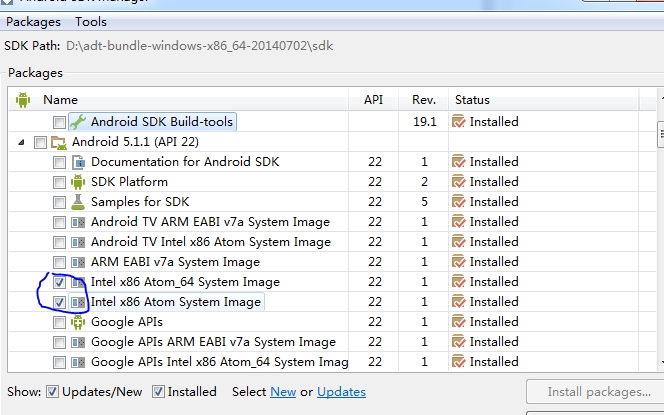This screenshot has height=415, width=664.
Task: Click the Documentation for Android SDK icon
Action: (x=78, y=162)
